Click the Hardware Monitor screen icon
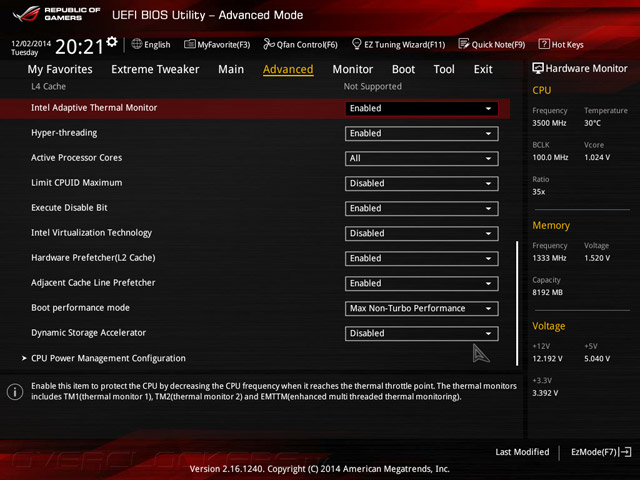 coord(538,69)
